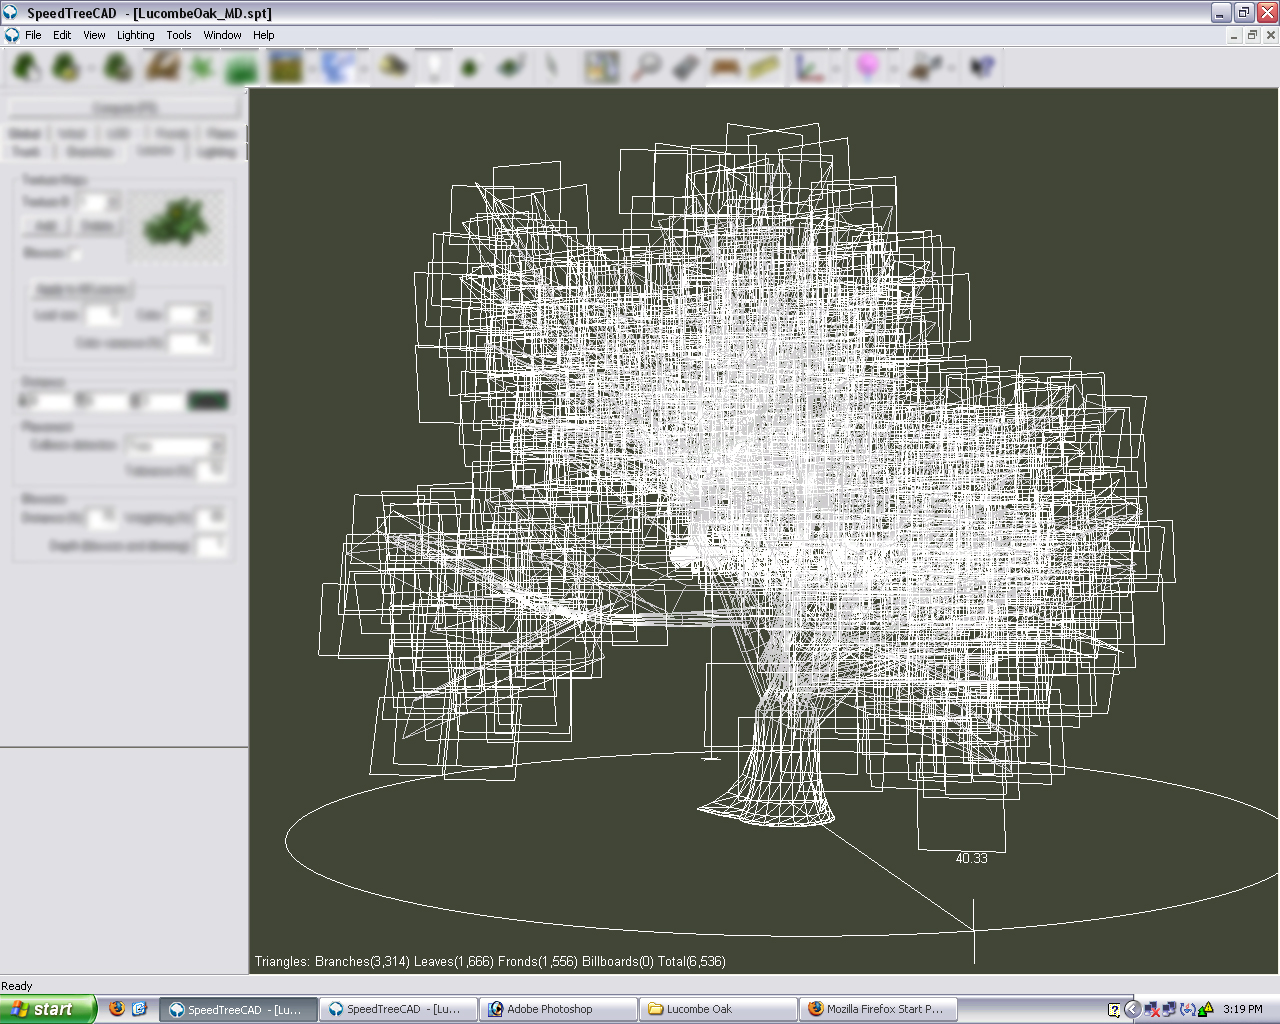The width and height of the screenshot is (1280, 1024).
Task: Launch Firefox from the quick launch bar
Action: [117, 1009]
